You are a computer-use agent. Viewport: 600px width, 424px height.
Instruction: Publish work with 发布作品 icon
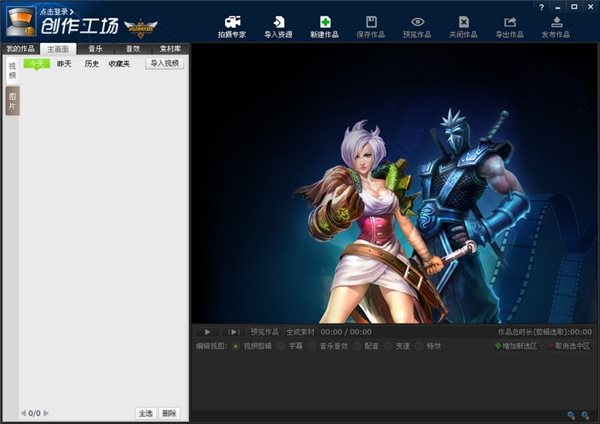[556, 27]
